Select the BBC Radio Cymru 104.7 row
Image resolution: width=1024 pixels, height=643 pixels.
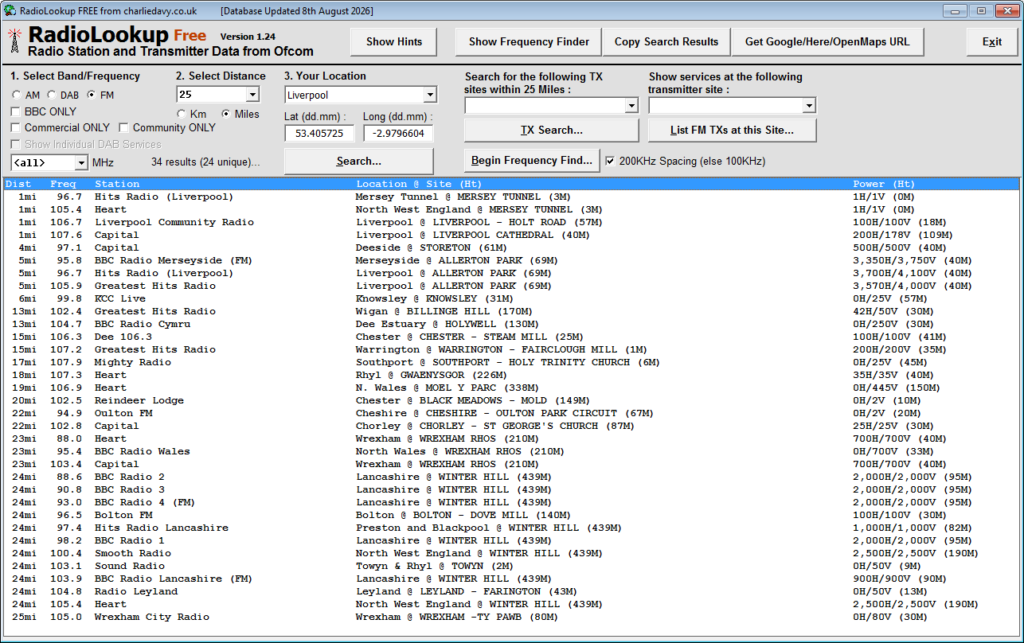coord(511,324)
